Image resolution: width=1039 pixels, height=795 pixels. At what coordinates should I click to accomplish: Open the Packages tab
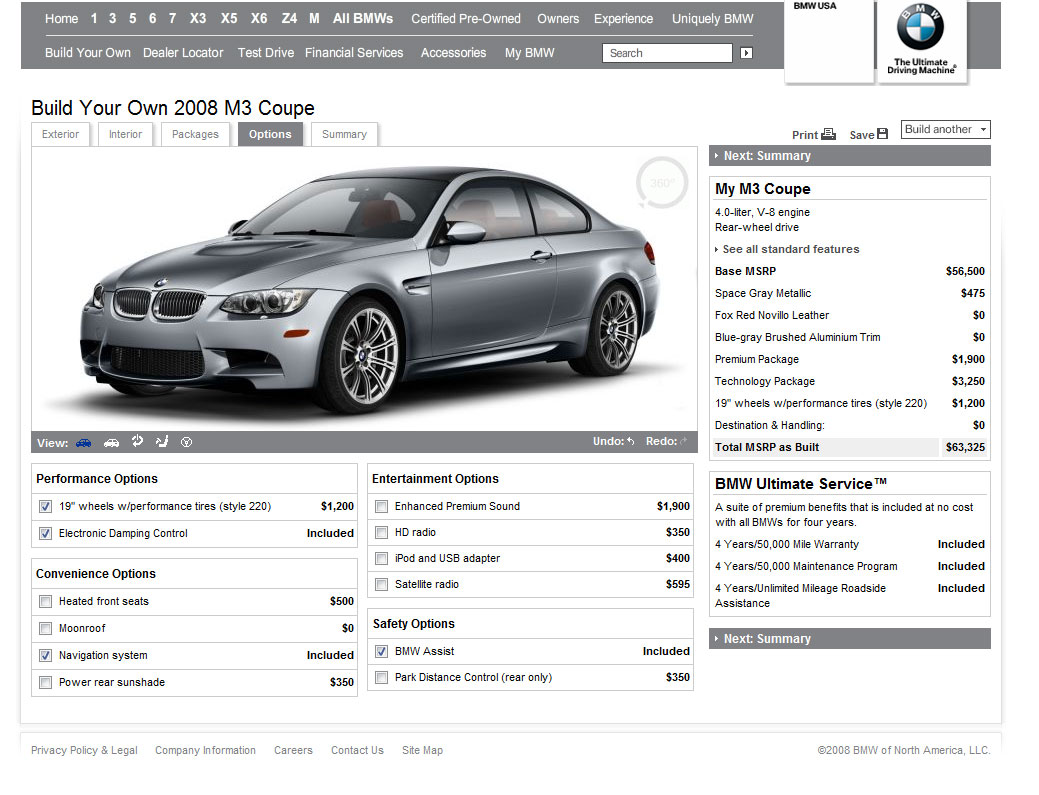(x=195, y=134)
